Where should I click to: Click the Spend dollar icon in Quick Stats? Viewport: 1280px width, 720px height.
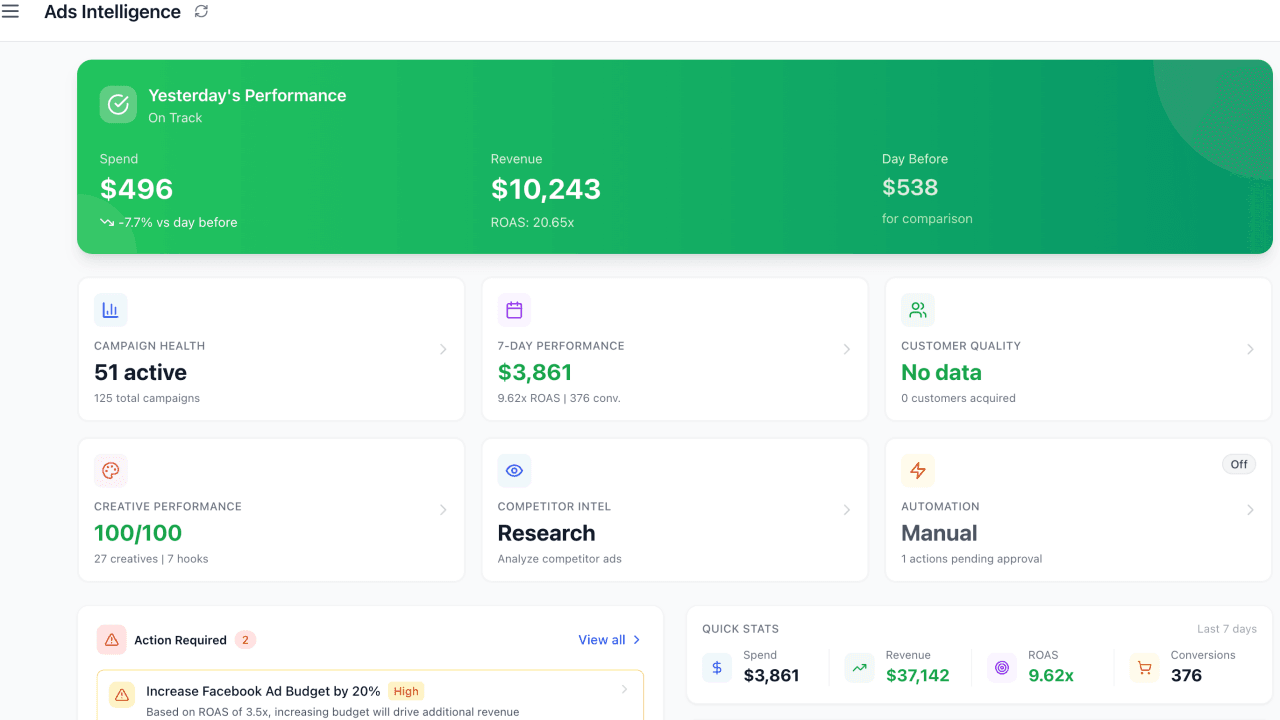pos(716,666)
